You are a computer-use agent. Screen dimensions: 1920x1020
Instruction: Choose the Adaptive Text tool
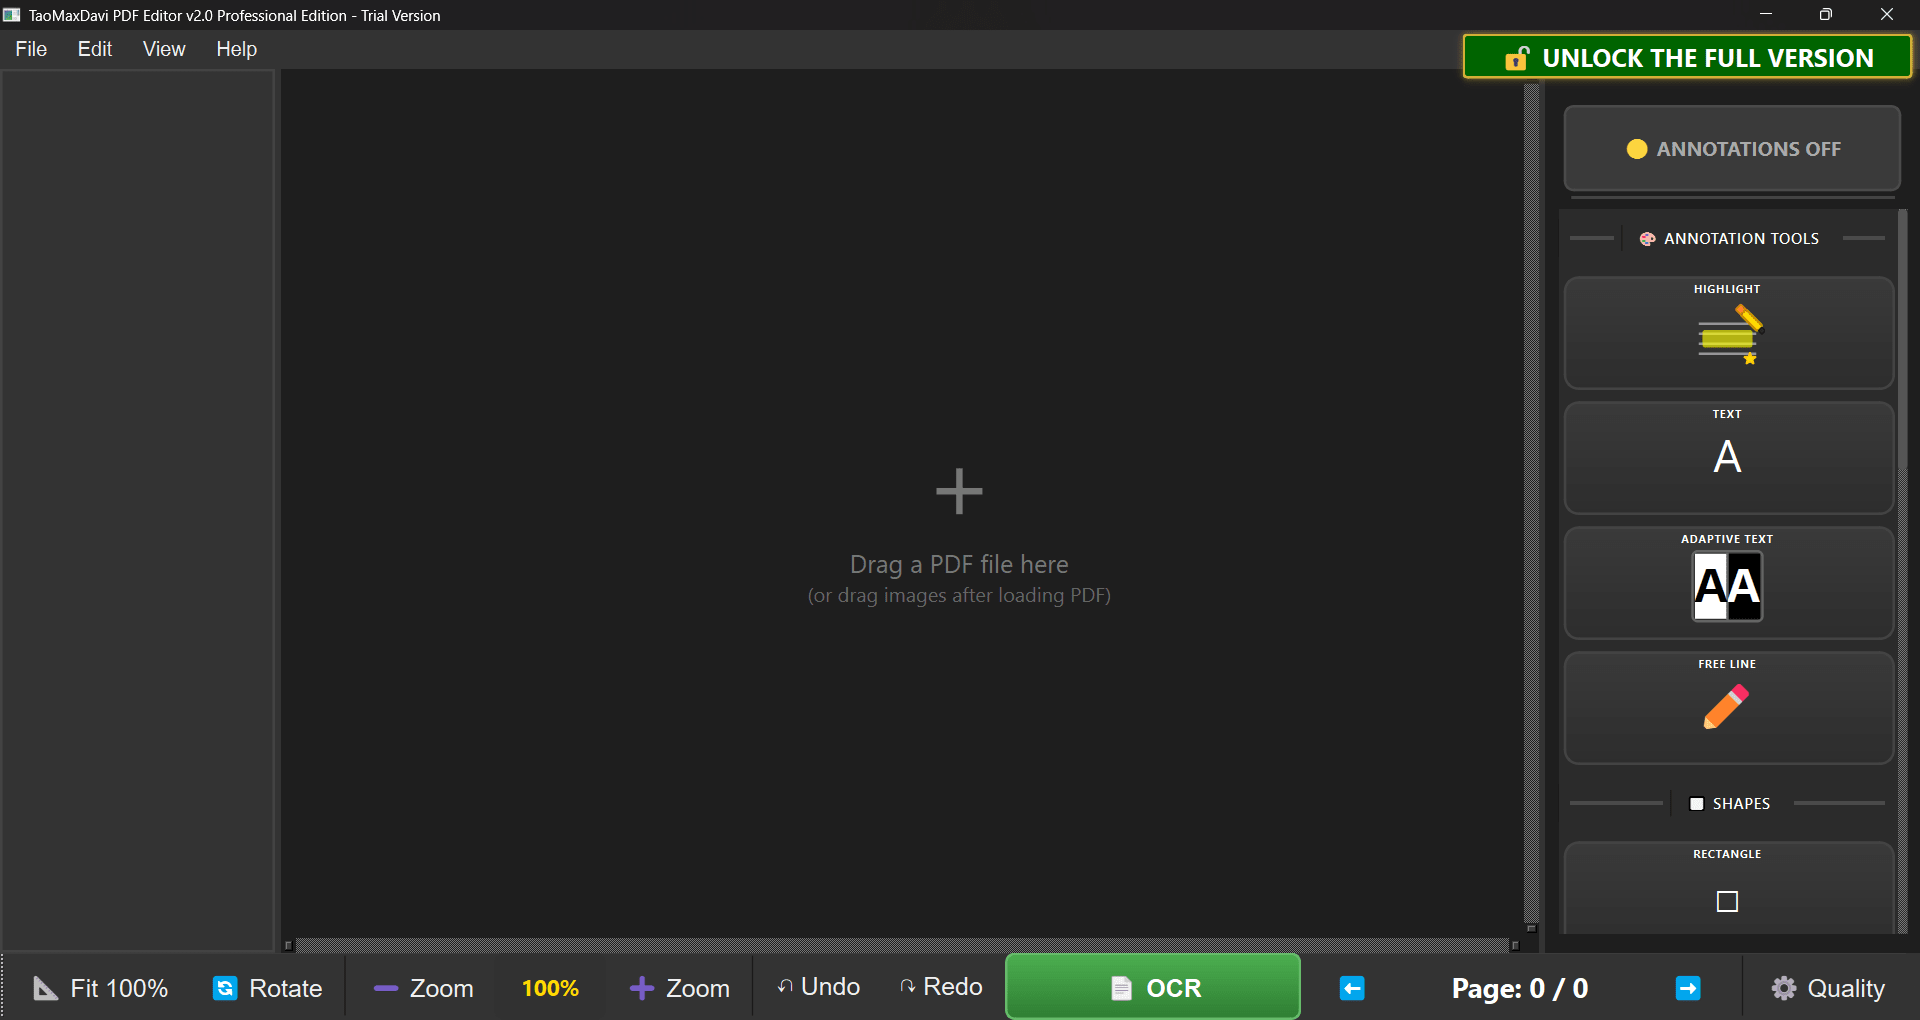[x=1728, y=583]
